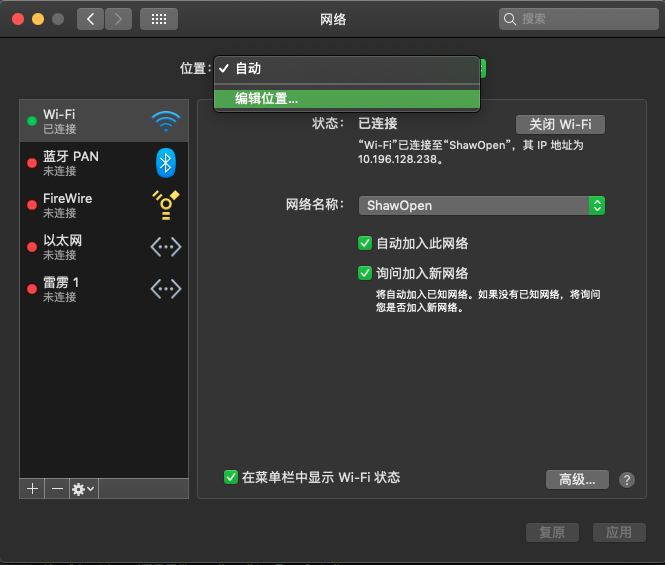Viewport: 665px width, 565px height.
Task: Click the FireWire icon in the sidebar
Action: [x=166, y=205]
